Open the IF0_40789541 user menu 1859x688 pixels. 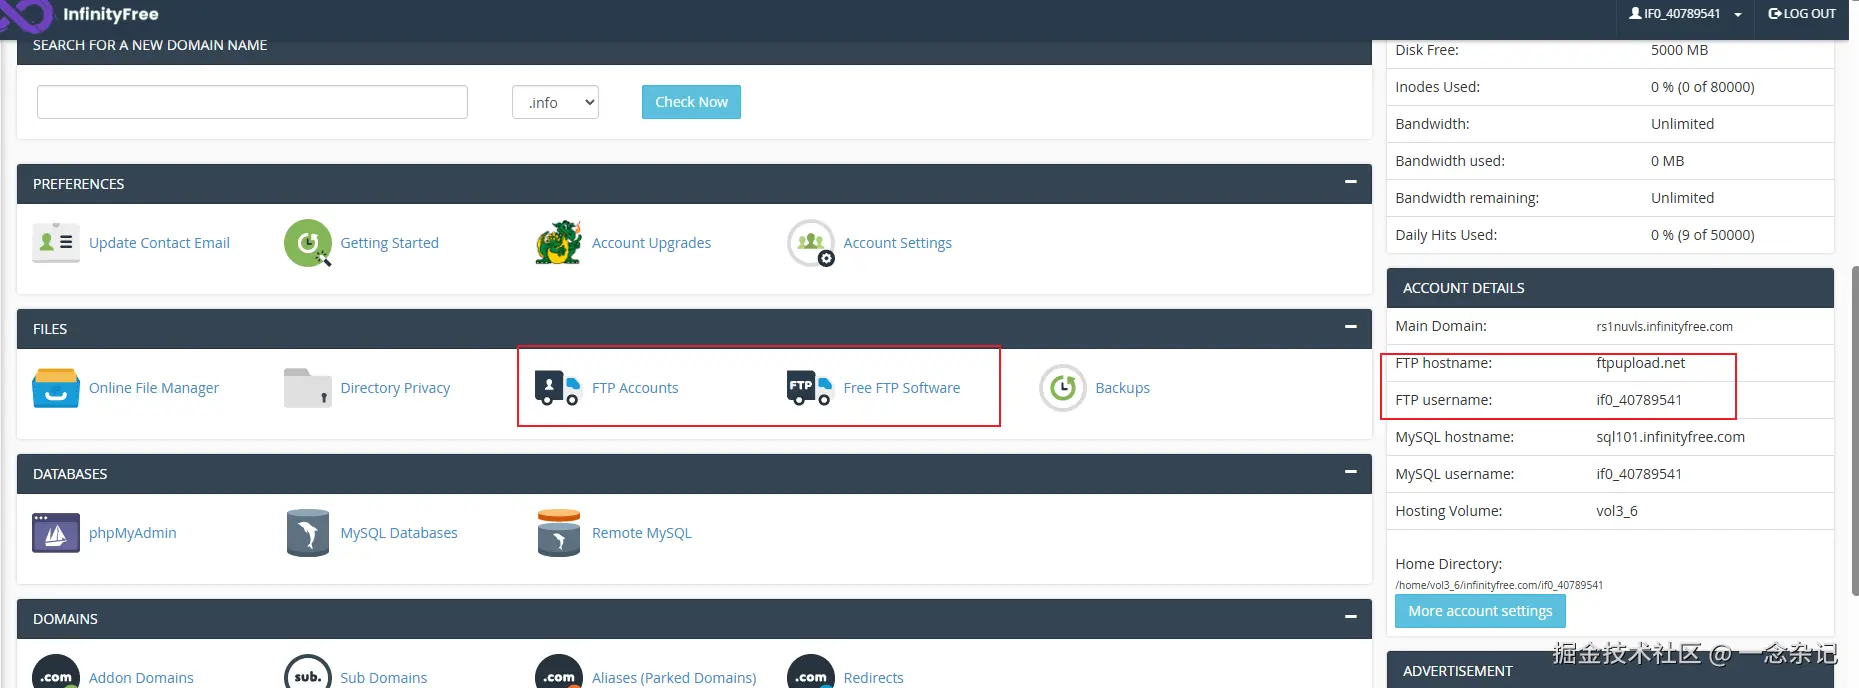[x=1685, y=14]
